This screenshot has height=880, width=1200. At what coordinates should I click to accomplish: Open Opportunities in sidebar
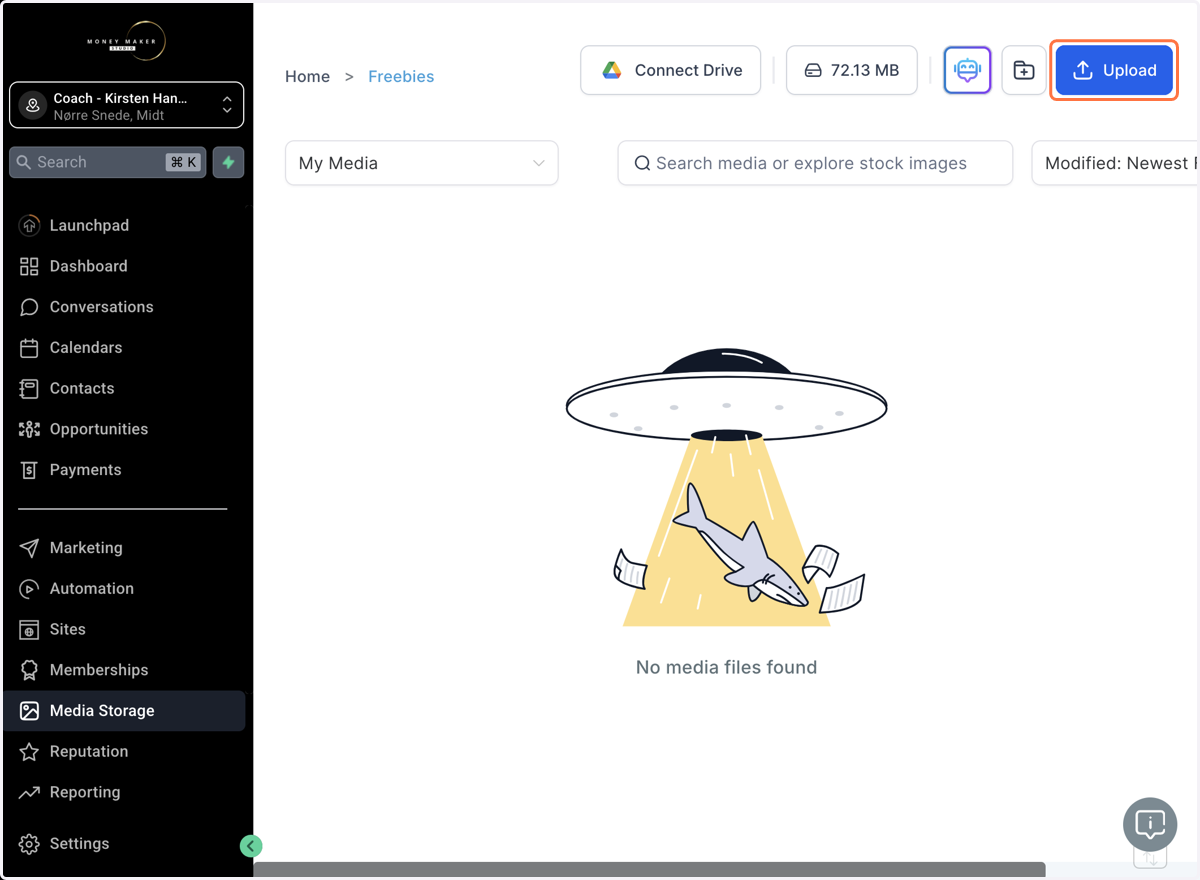pyautogui.click(x=124, y=429)
